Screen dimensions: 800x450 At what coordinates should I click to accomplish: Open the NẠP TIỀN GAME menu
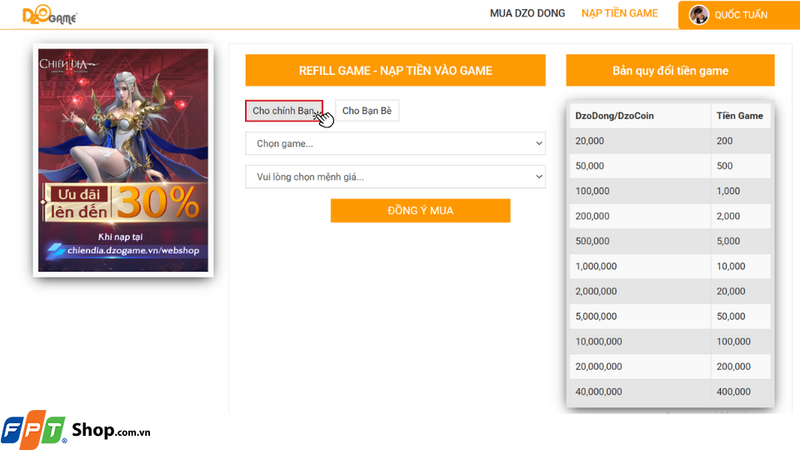[x=619, y=14]
